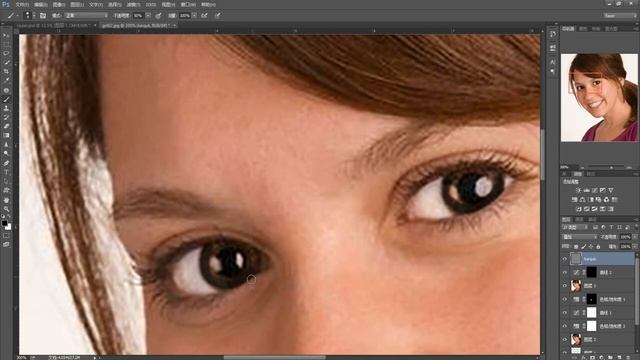Toggle lock transparent pixels in Layers panel
The height and width of the screenshot is (360, 640).
pos(576,247)
